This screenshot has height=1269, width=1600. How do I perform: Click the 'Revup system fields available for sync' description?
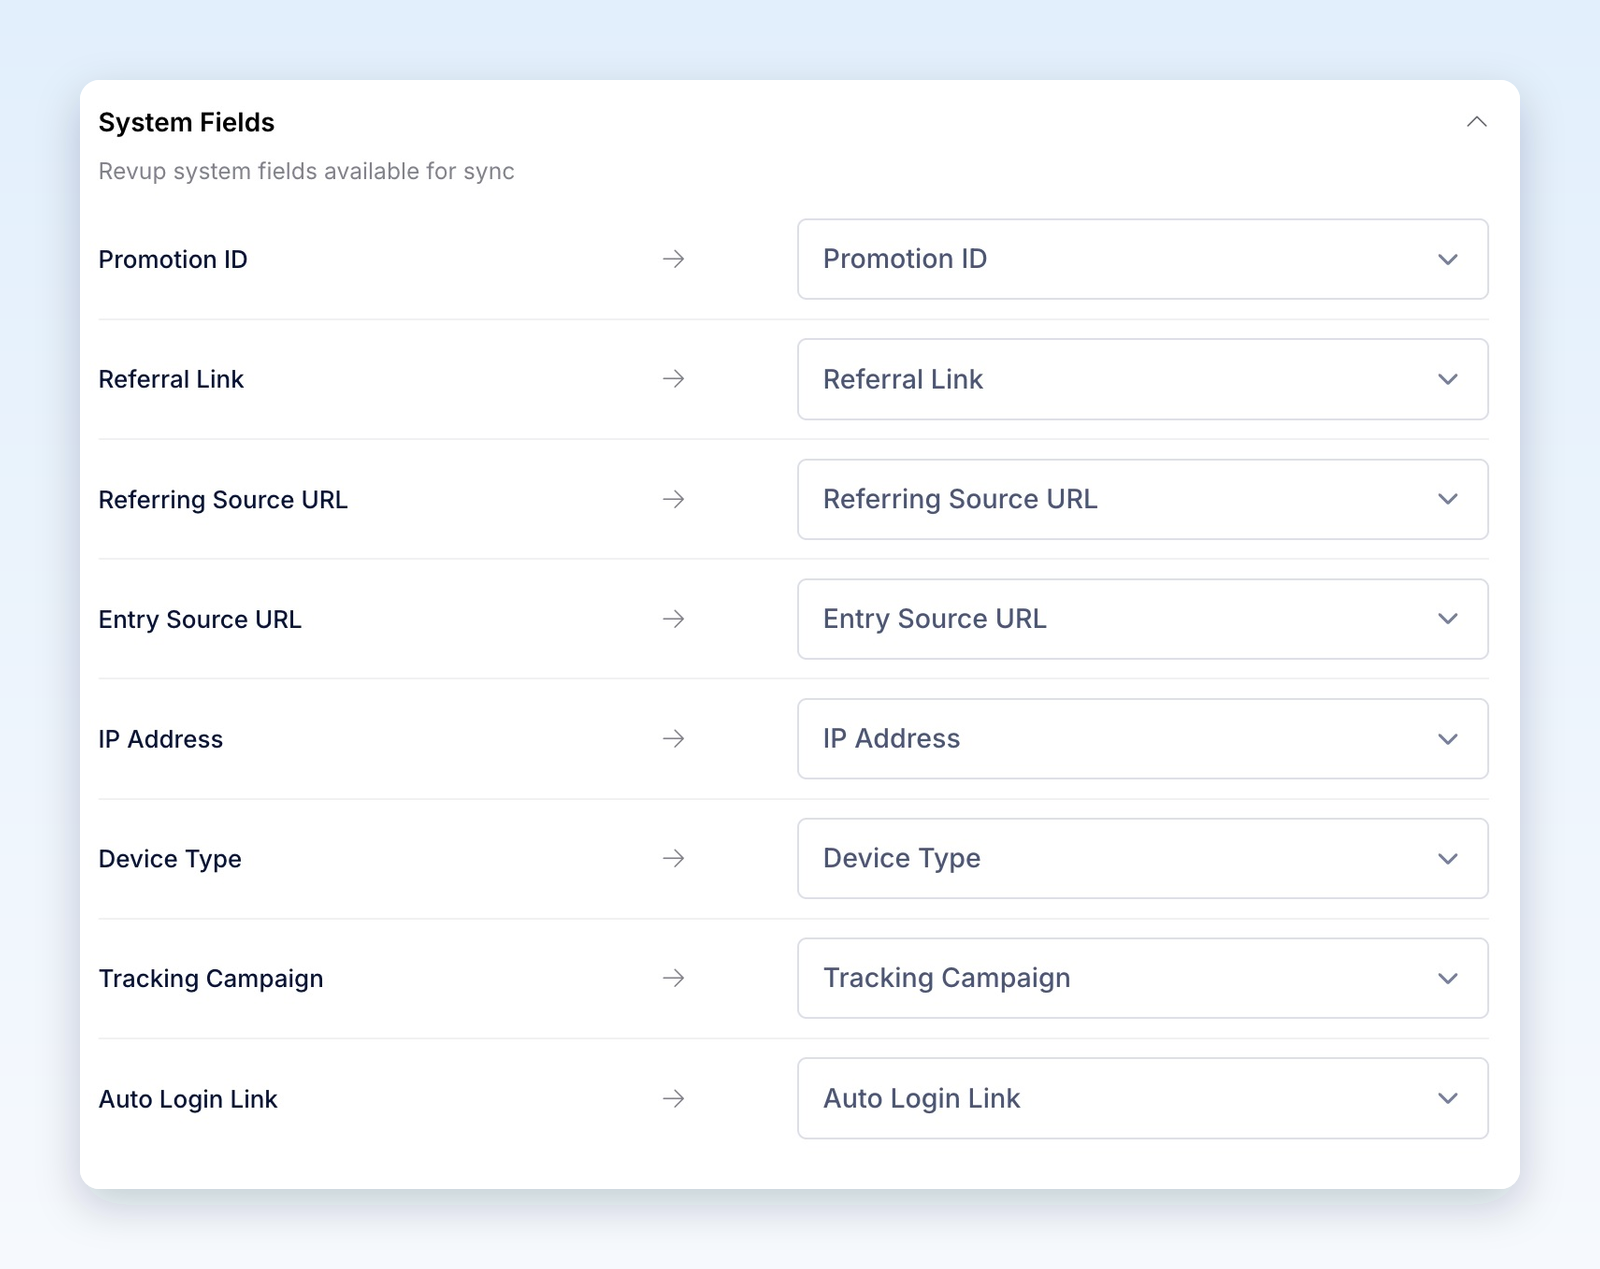pyautogui.click(x=306, y=171)
